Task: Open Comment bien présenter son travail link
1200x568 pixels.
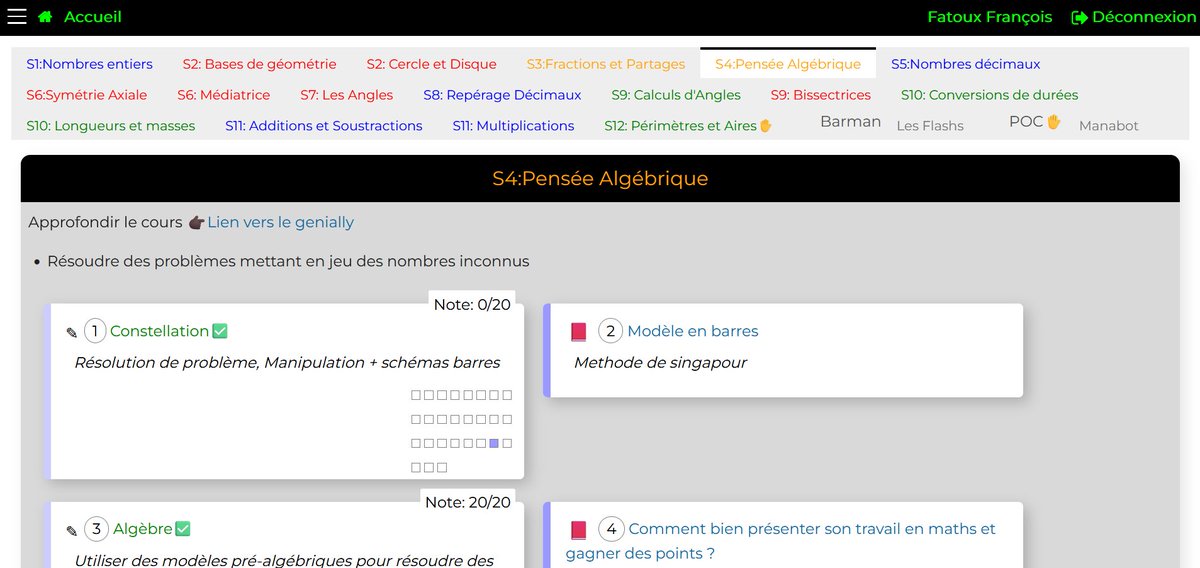Action: [x=781, y=541]
